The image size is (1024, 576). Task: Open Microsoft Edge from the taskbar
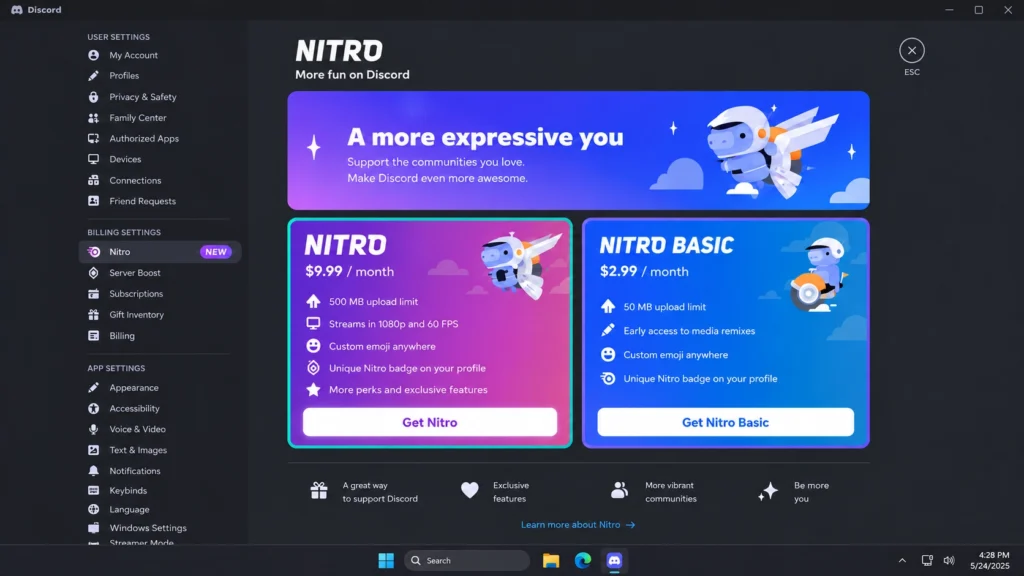coord(583,560)
